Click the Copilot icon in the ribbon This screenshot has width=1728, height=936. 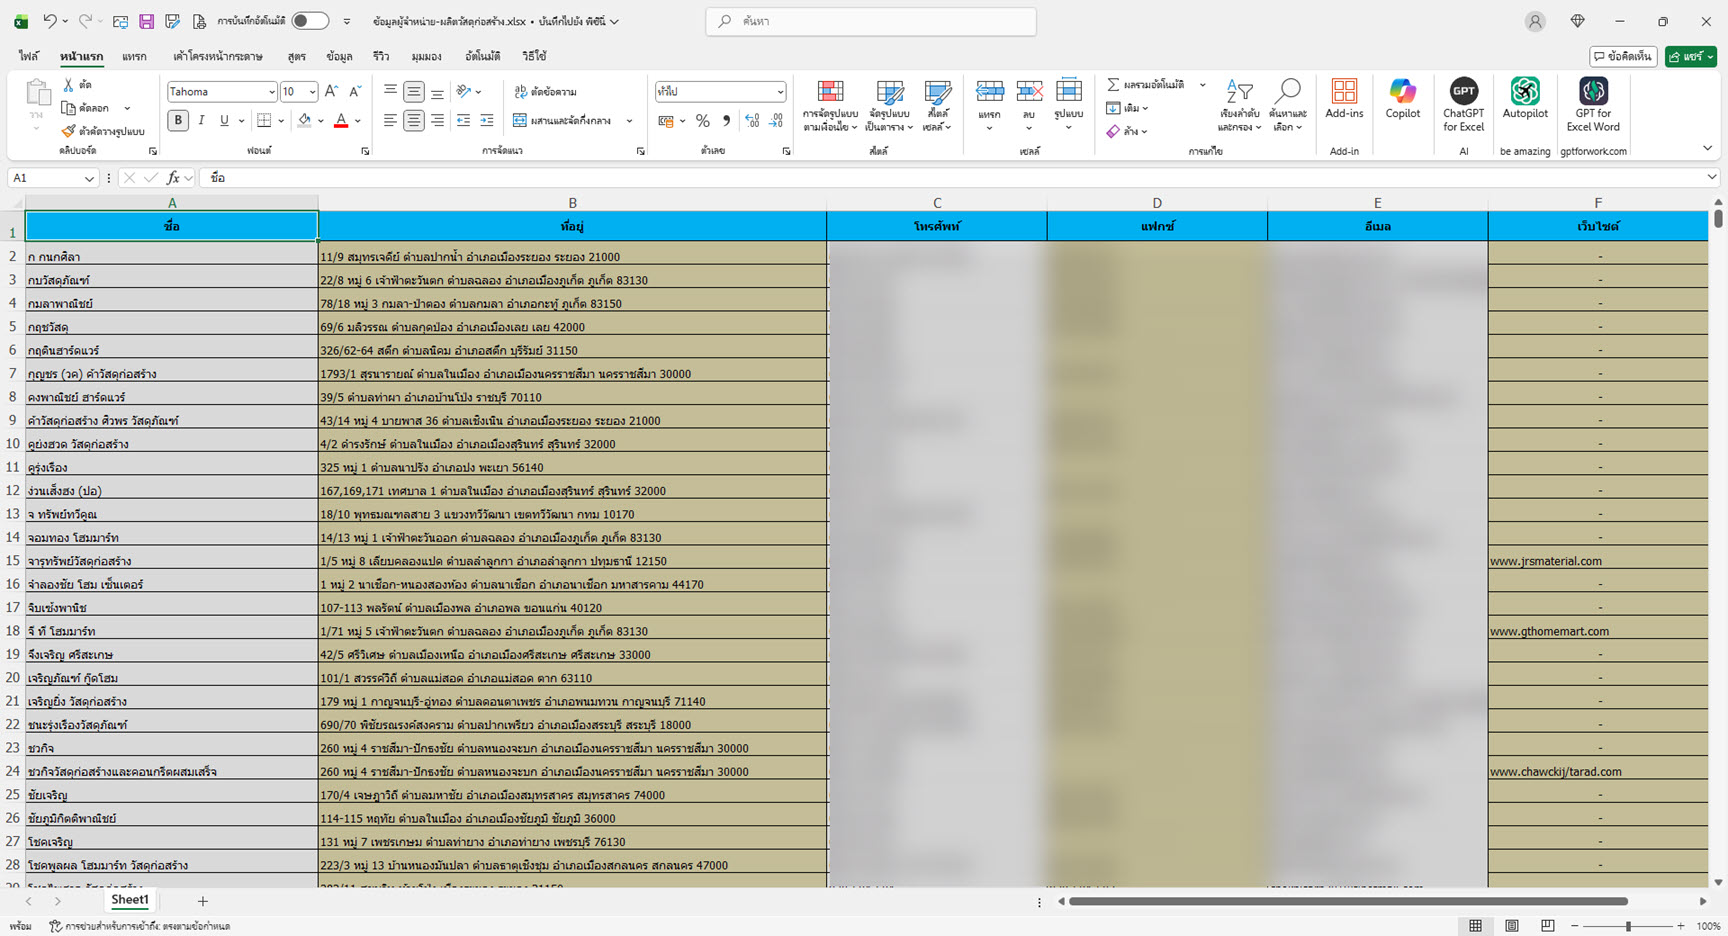(x=1402, y=93)
